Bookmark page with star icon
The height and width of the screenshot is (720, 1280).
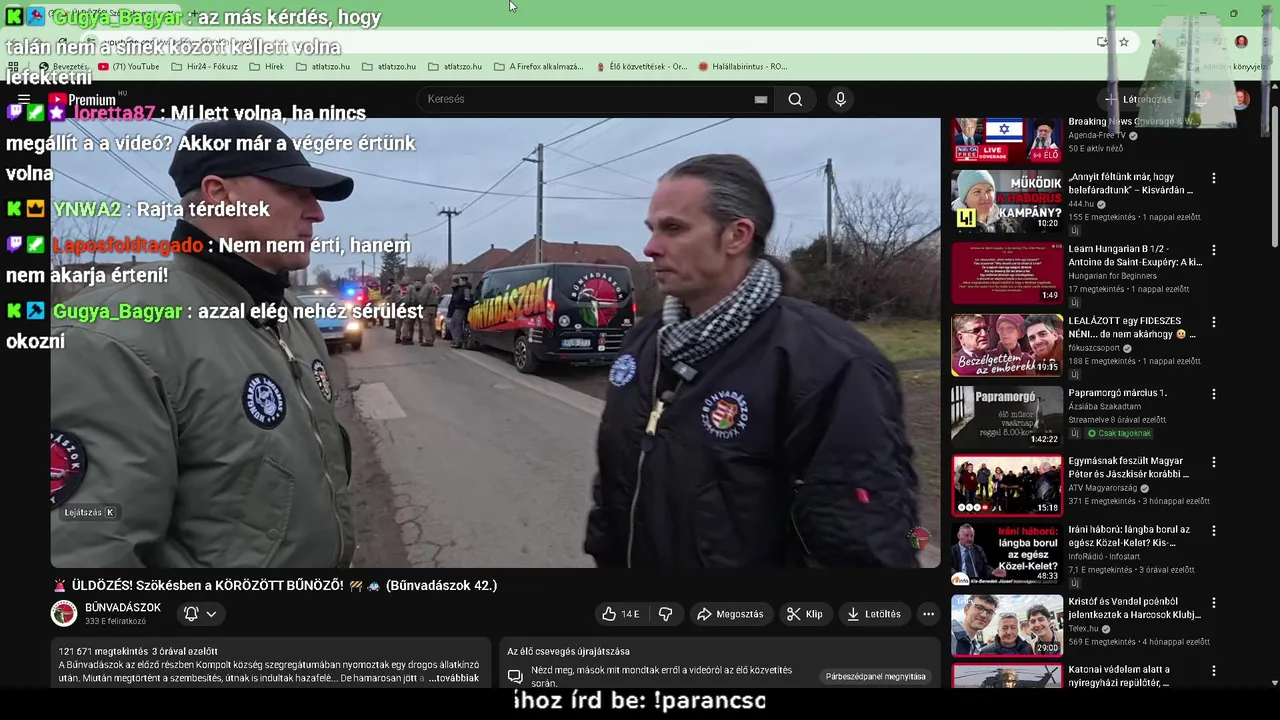tap(1124, 42)
